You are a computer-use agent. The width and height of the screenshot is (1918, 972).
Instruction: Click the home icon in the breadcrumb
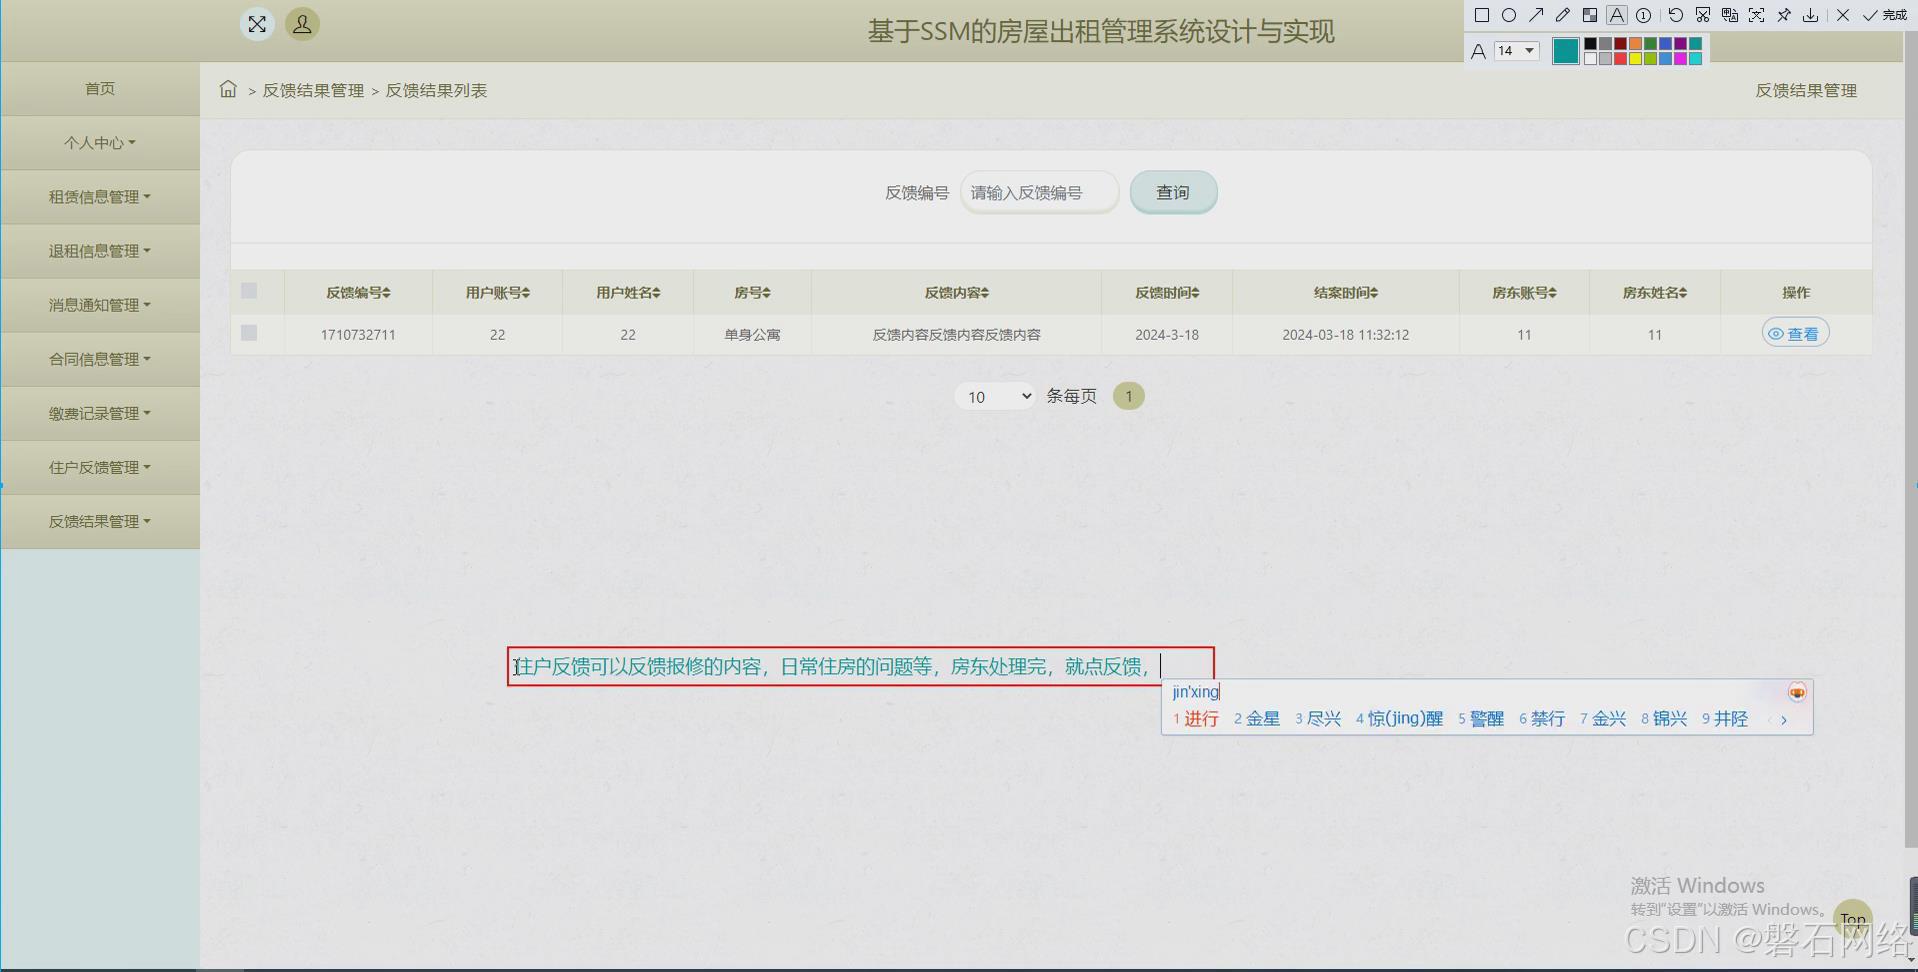(228, 89)
